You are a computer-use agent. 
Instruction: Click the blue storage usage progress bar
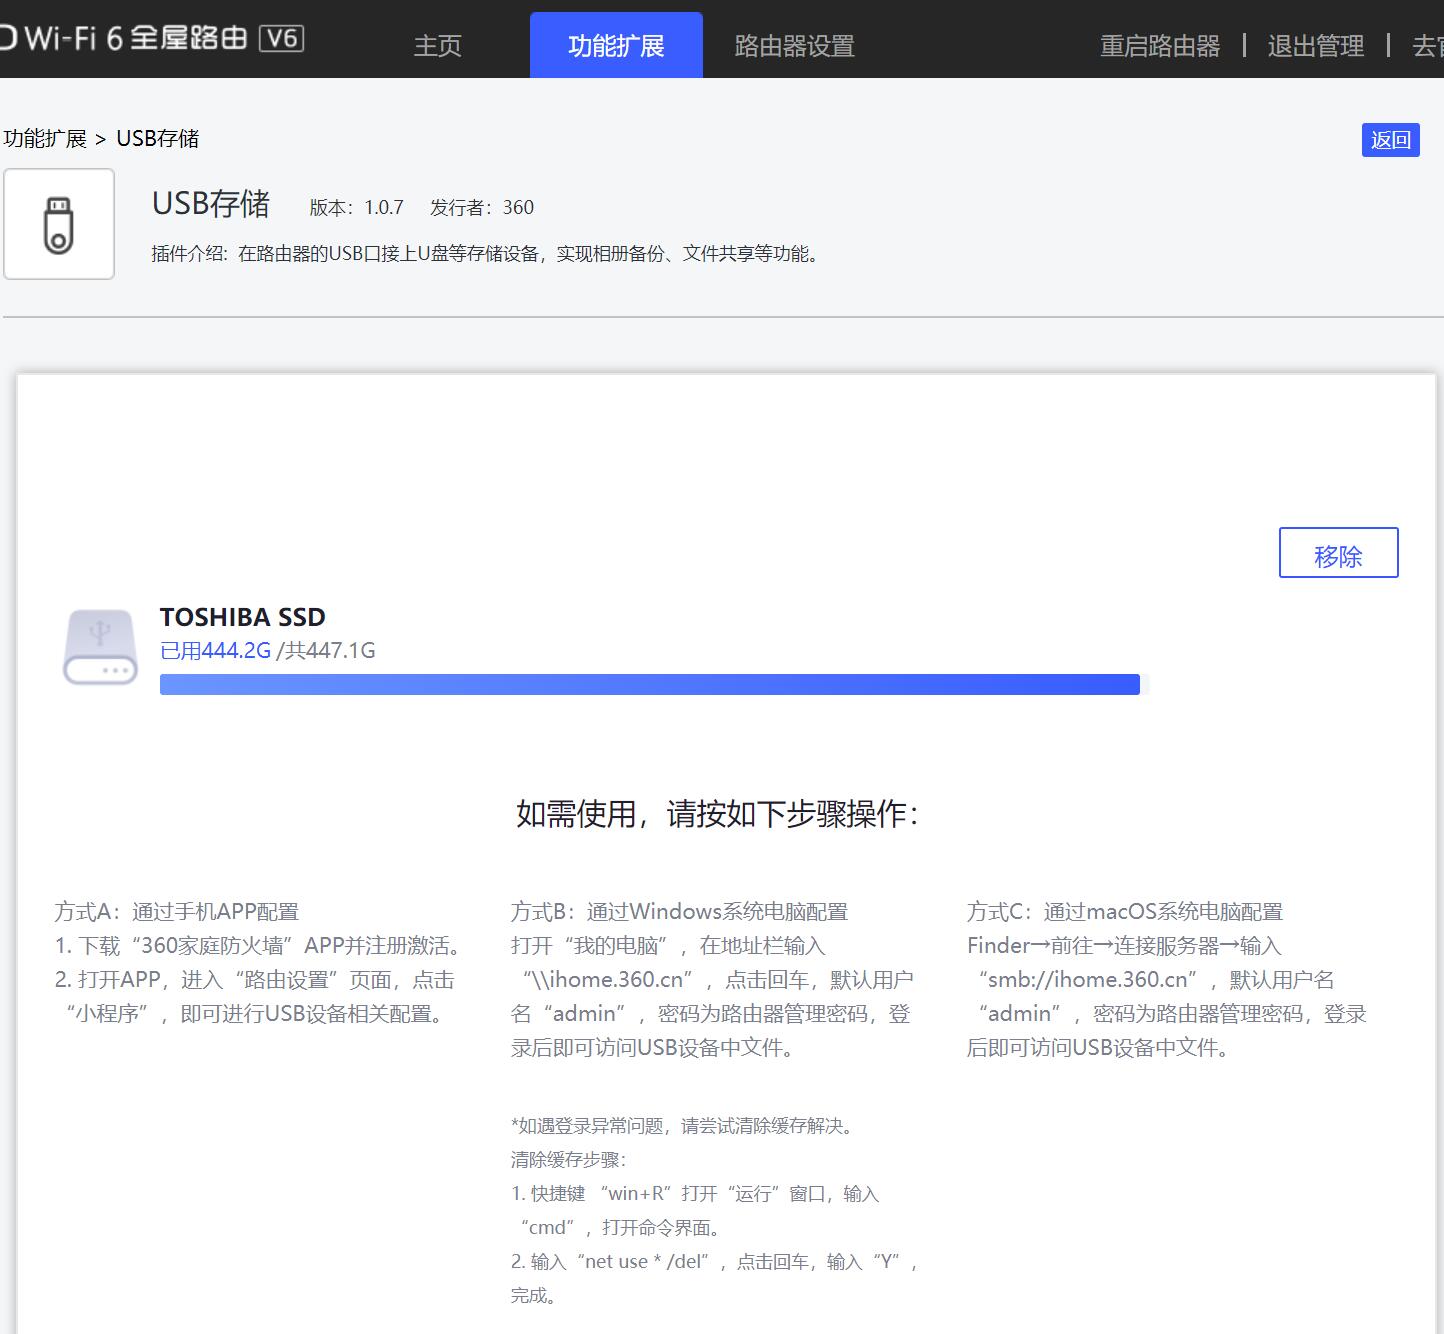click(x=650, y=684)
